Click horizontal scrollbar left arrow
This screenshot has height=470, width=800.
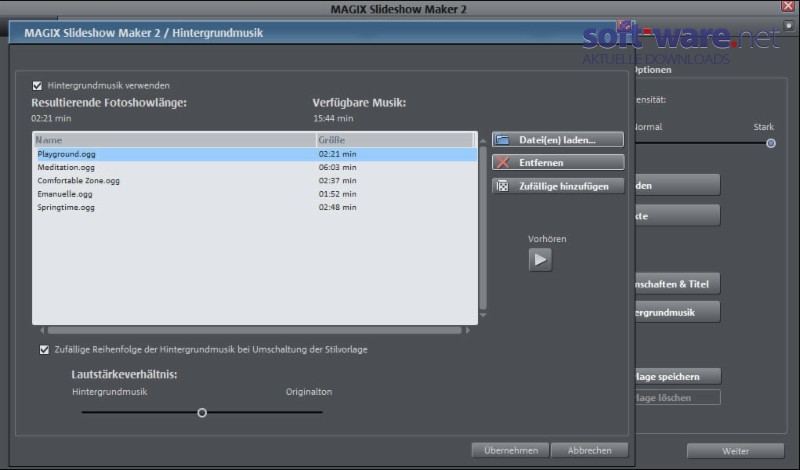coord(42,330)
